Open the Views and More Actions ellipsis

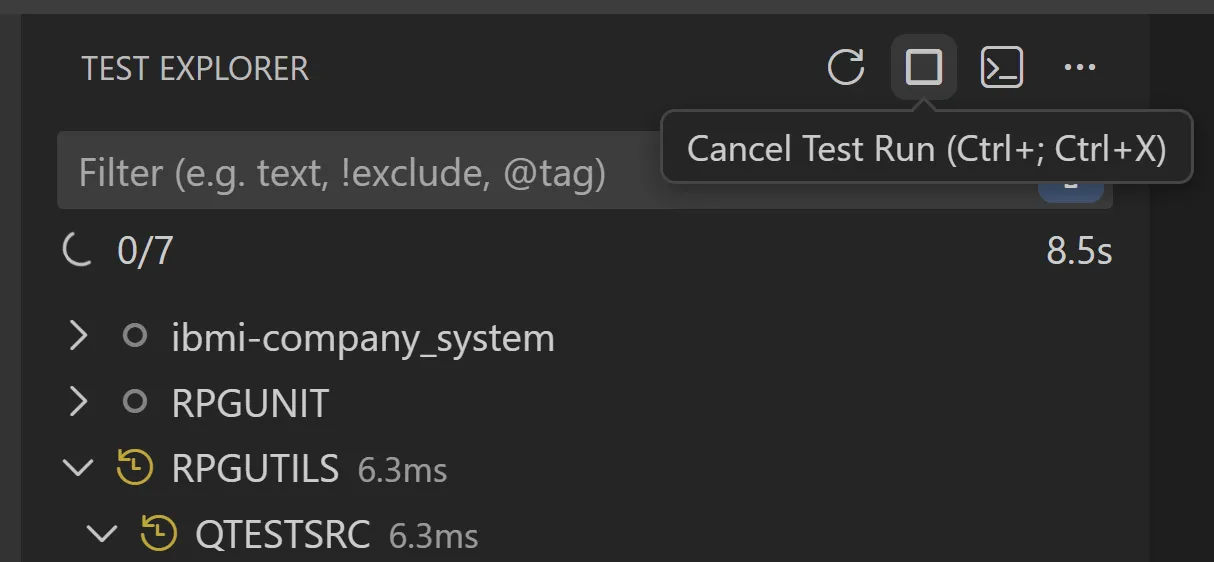(x=1079, y=68)
